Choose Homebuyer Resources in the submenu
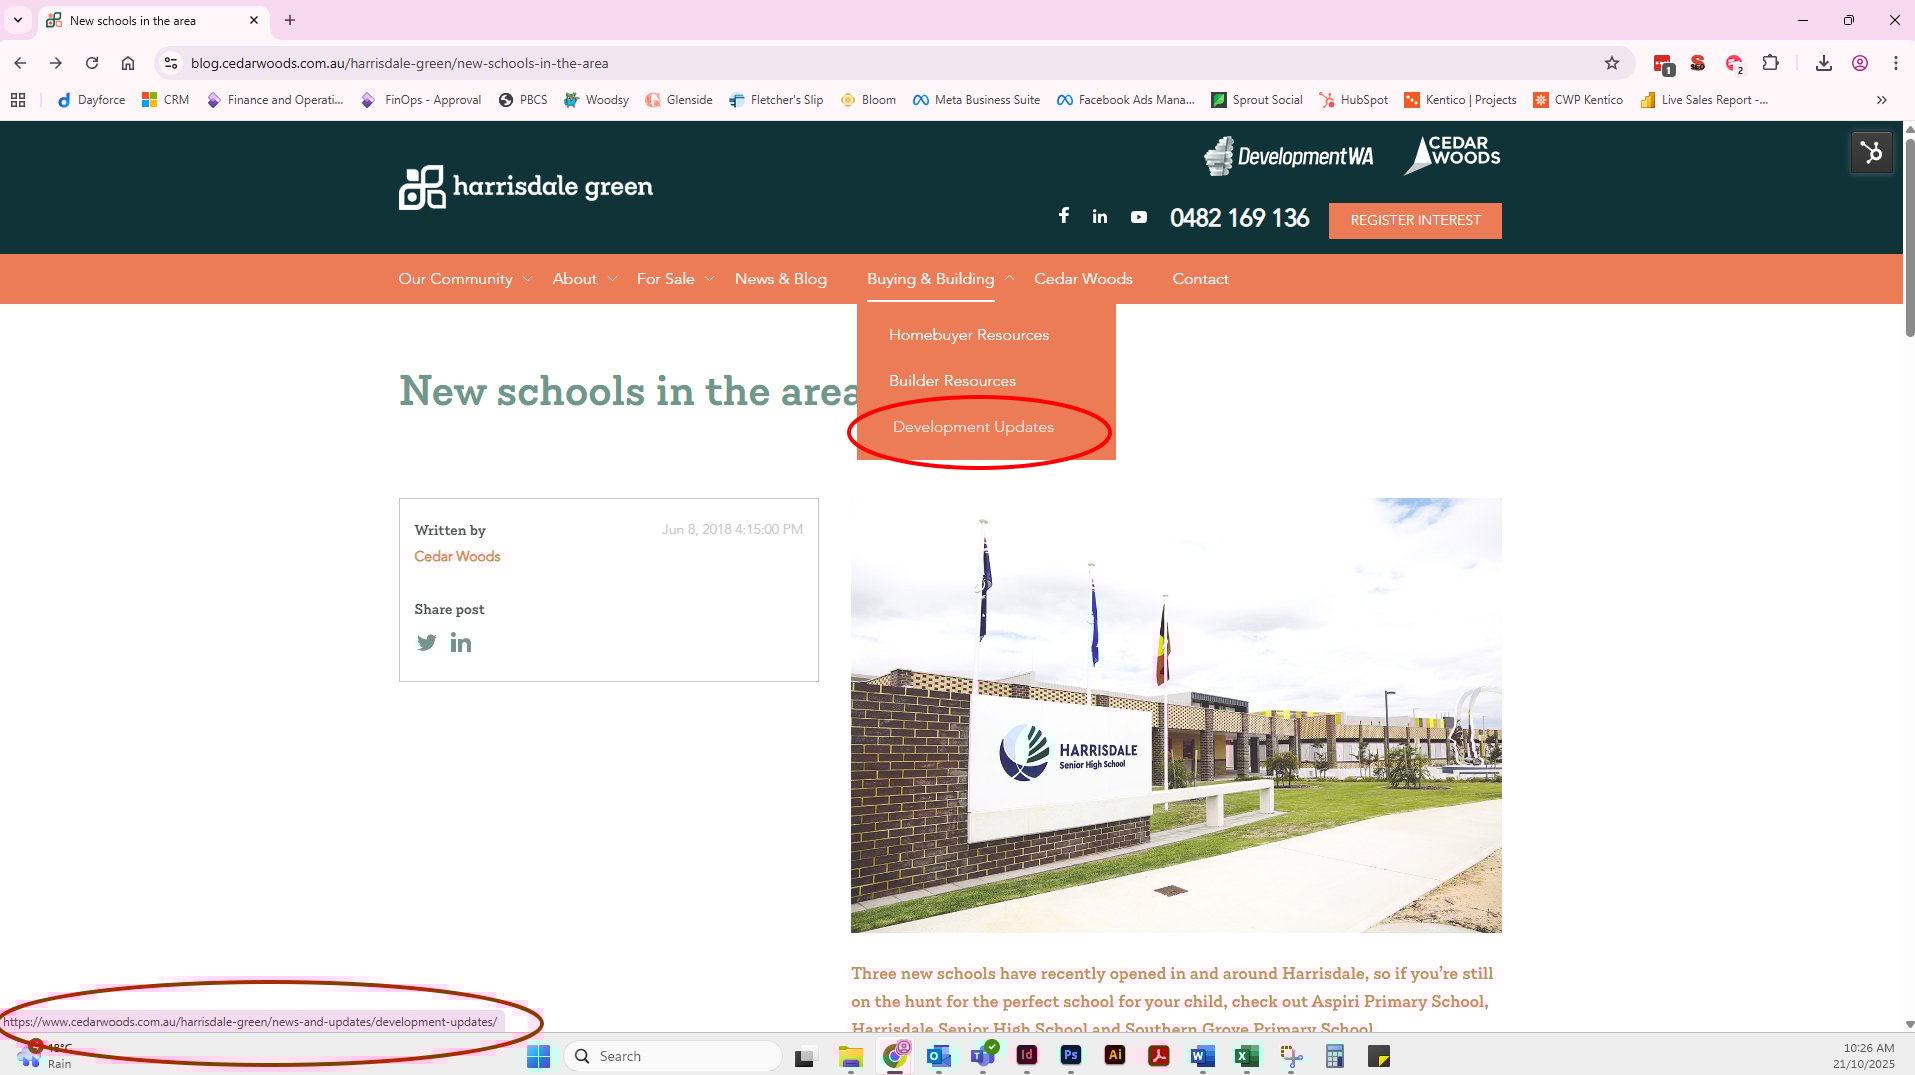 point(969,335)
